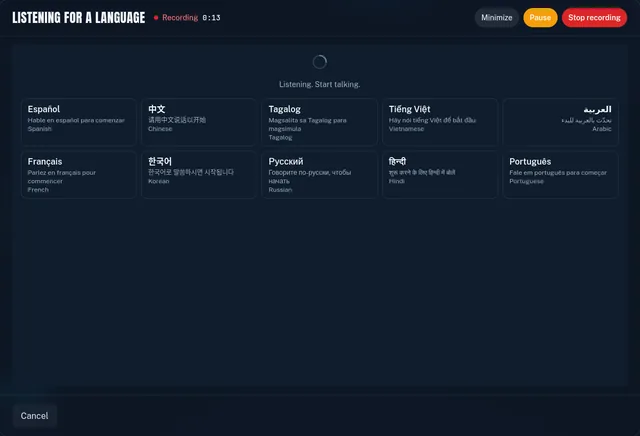The width and height of the screenshot is (640, 436).
Task: Click the red recording indicator dot
Action: point(156,18)
